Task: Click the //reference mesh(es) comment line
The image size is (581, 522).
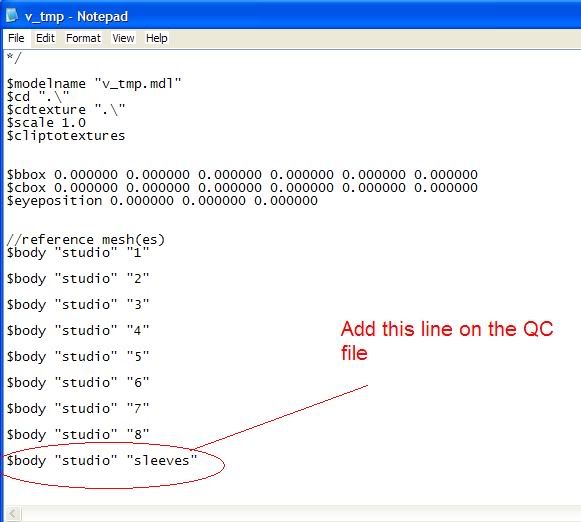Action: [86, 240]
